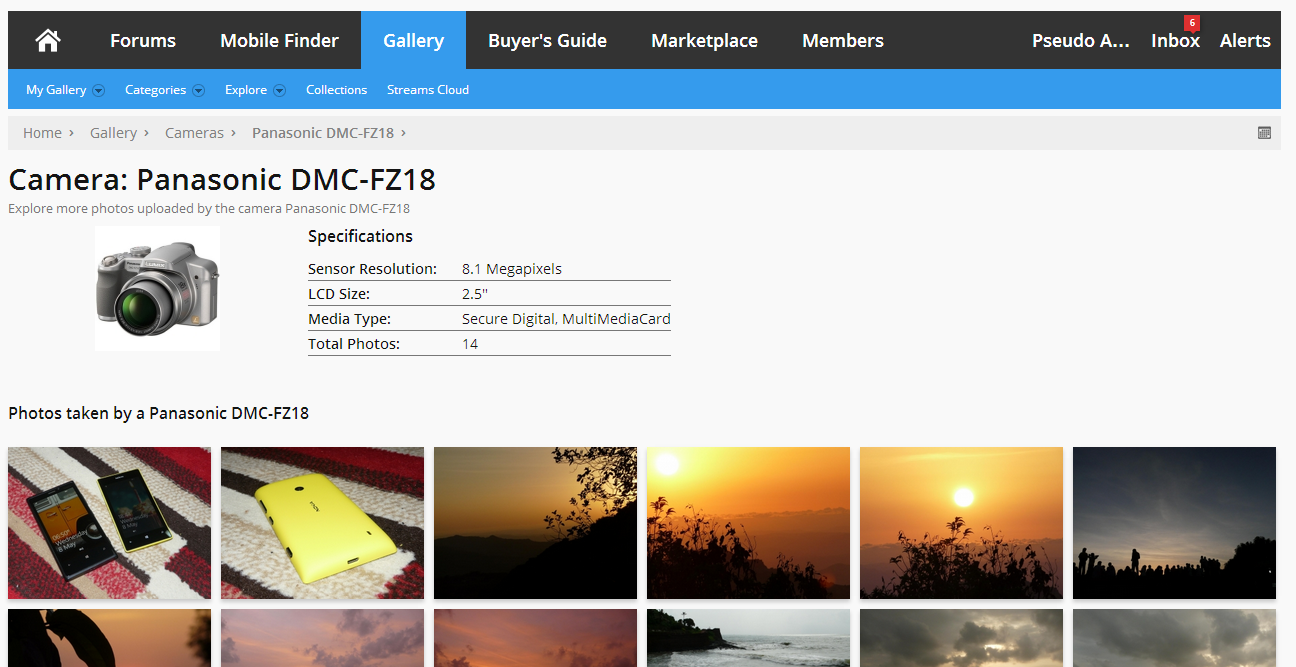
Task: Click the 'Sensor Resolution:' specification label
Action: (x=372, y=269)
